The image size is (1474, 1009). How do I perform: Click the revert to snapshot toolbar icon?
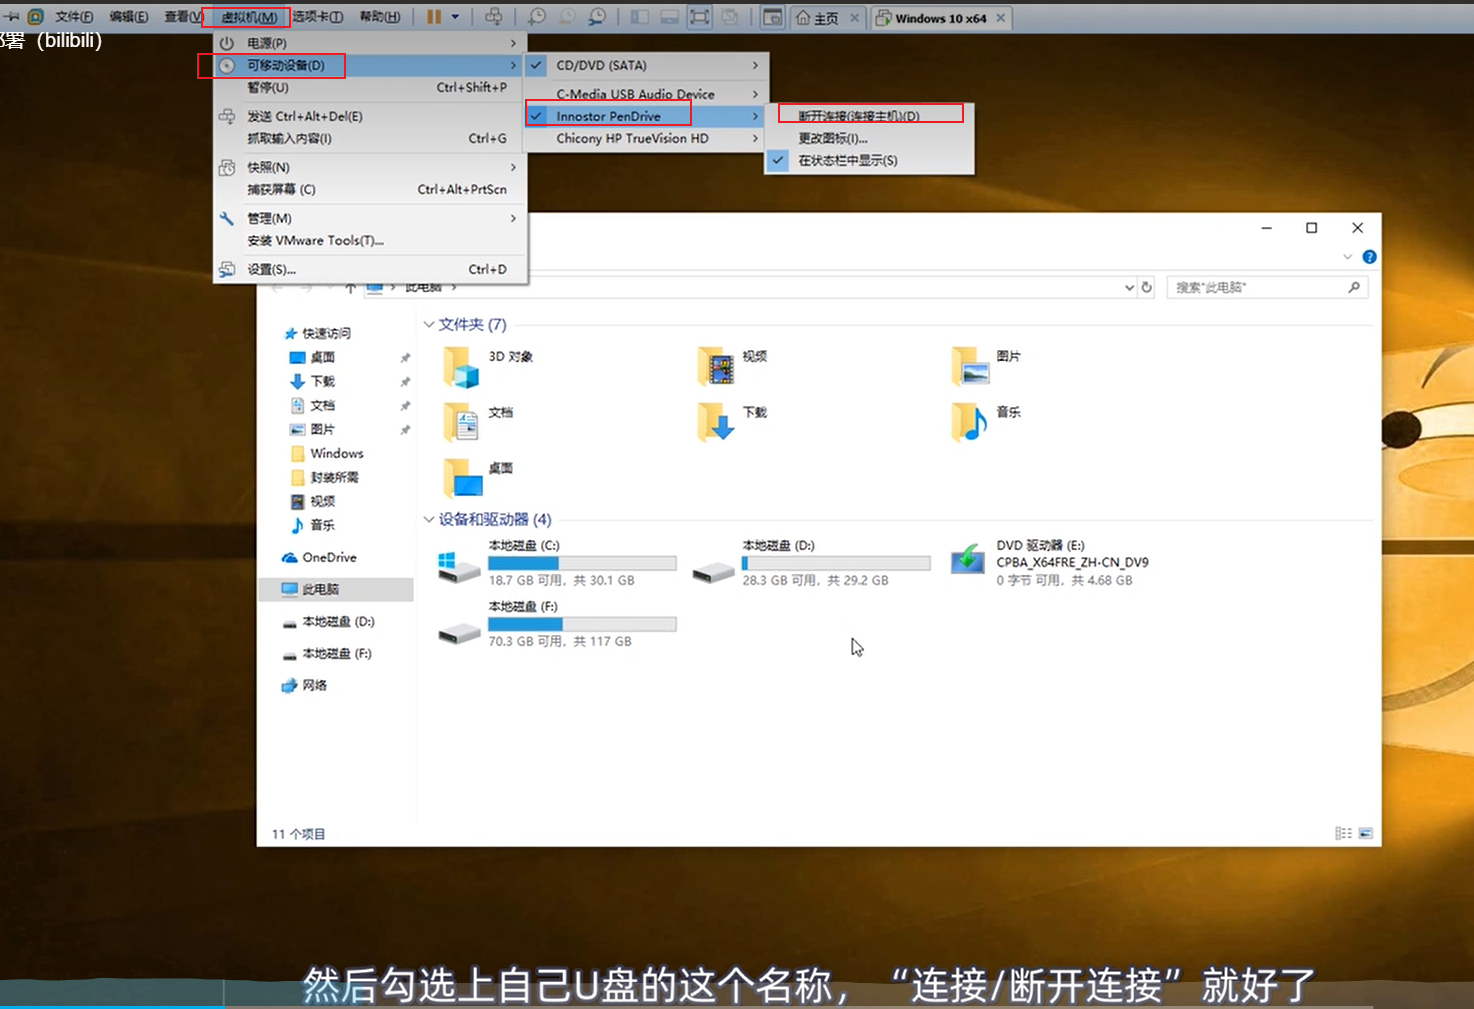(567, 17)
